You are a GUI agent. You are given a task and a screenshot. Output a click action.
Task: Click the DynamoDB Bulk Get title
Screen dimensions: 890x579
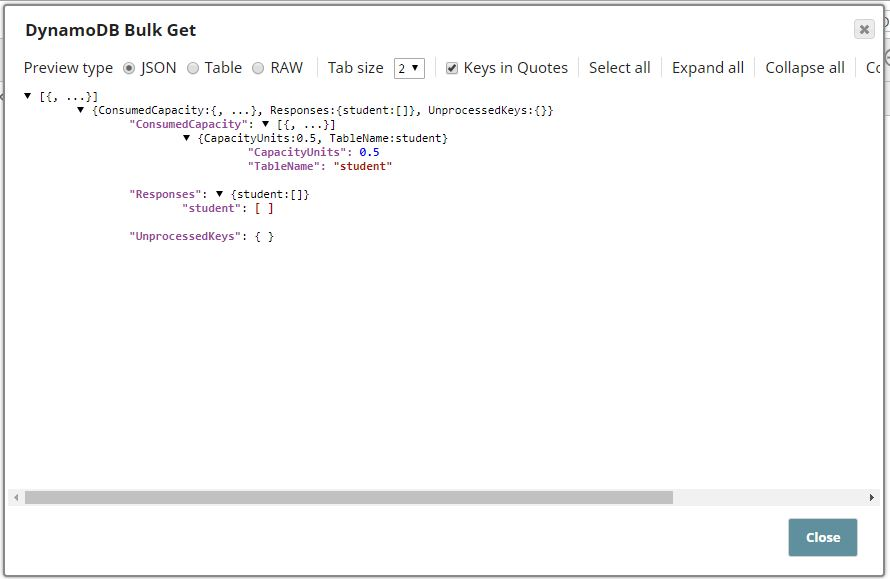click(111, 30)
